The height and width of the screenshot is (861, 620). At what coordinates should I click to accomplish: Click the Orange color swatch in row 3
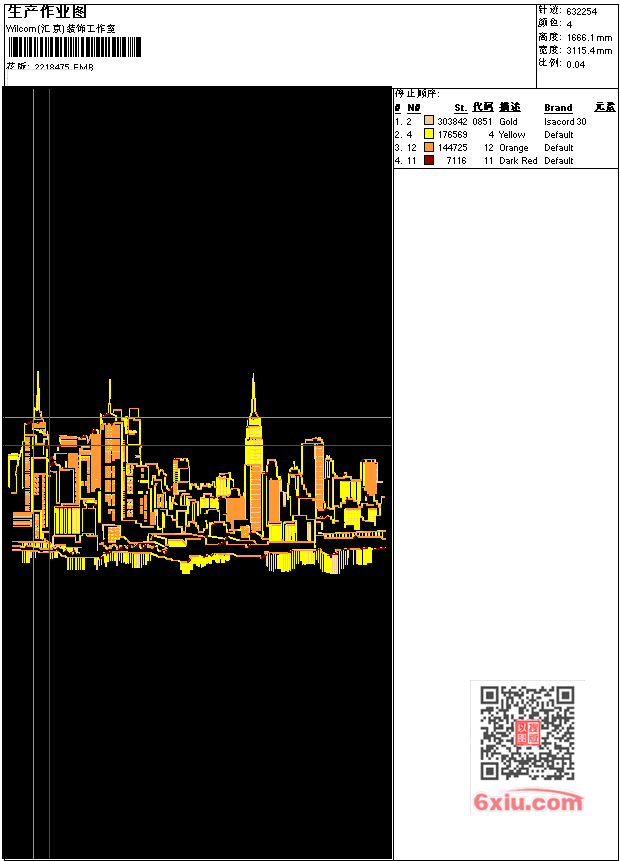point(429,147)
